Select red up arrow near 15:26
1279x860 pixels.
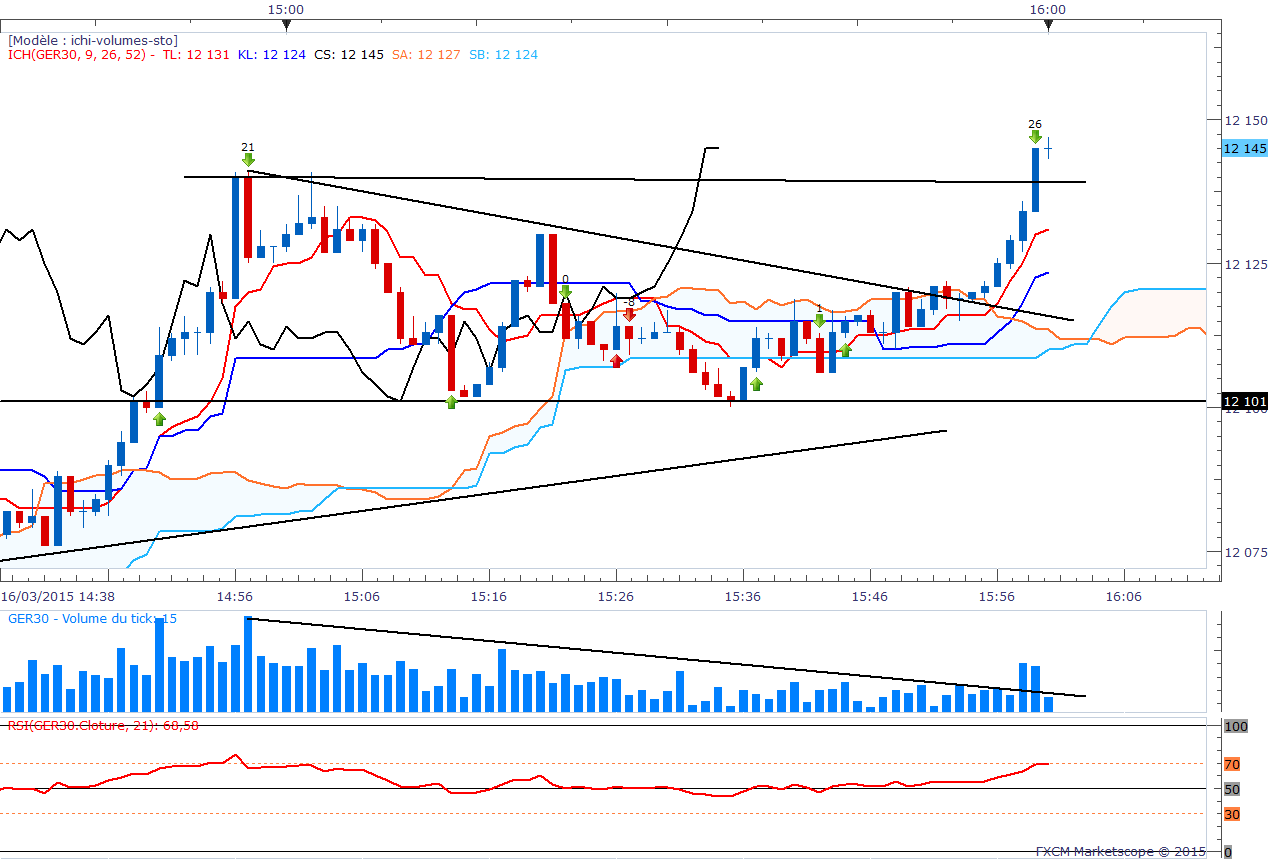[617, 360]
